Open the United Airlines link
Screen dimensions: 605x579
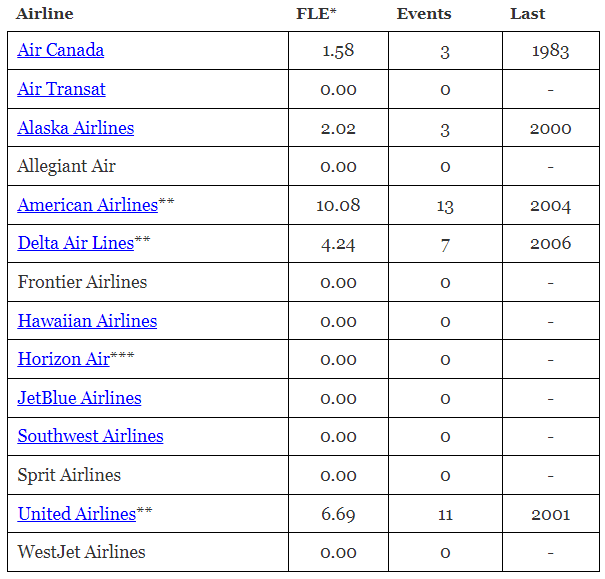point(77,514)
